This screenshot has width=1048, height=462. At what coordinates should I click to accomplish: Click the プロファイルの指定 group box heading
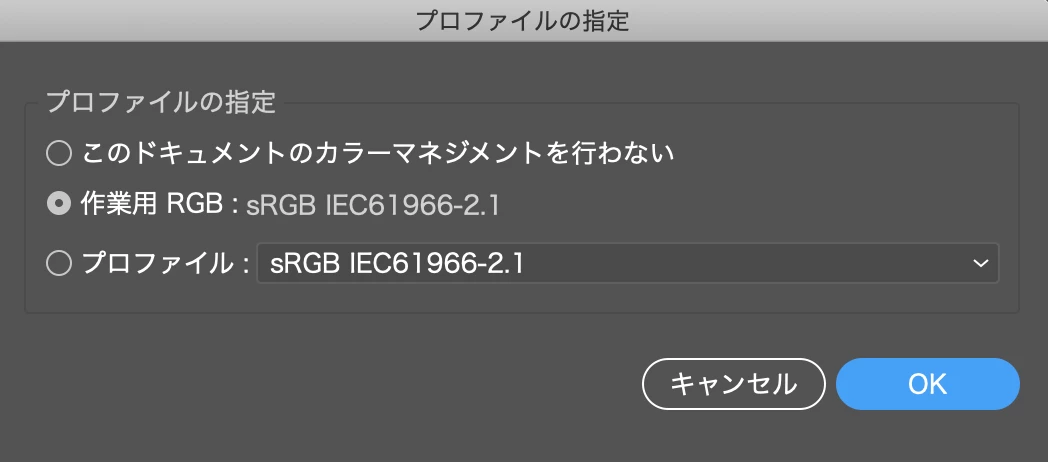point(160,102)
